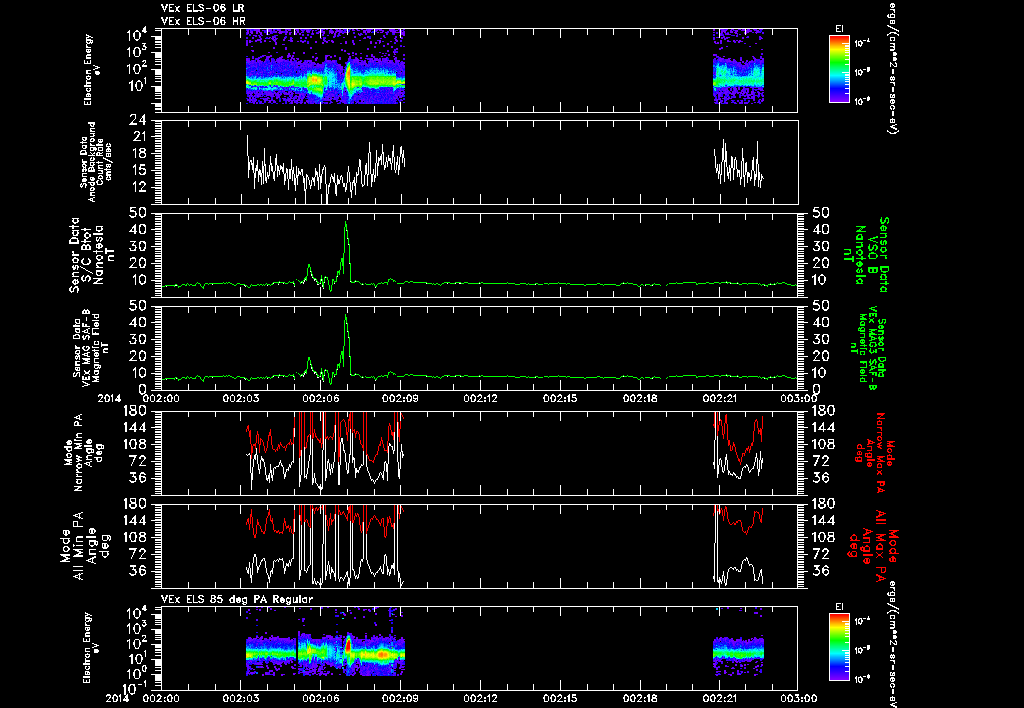Click the 'Mode Narrow Min PA Angle' label
This screenshot has height=708, width=1024.
click(83, 451)
